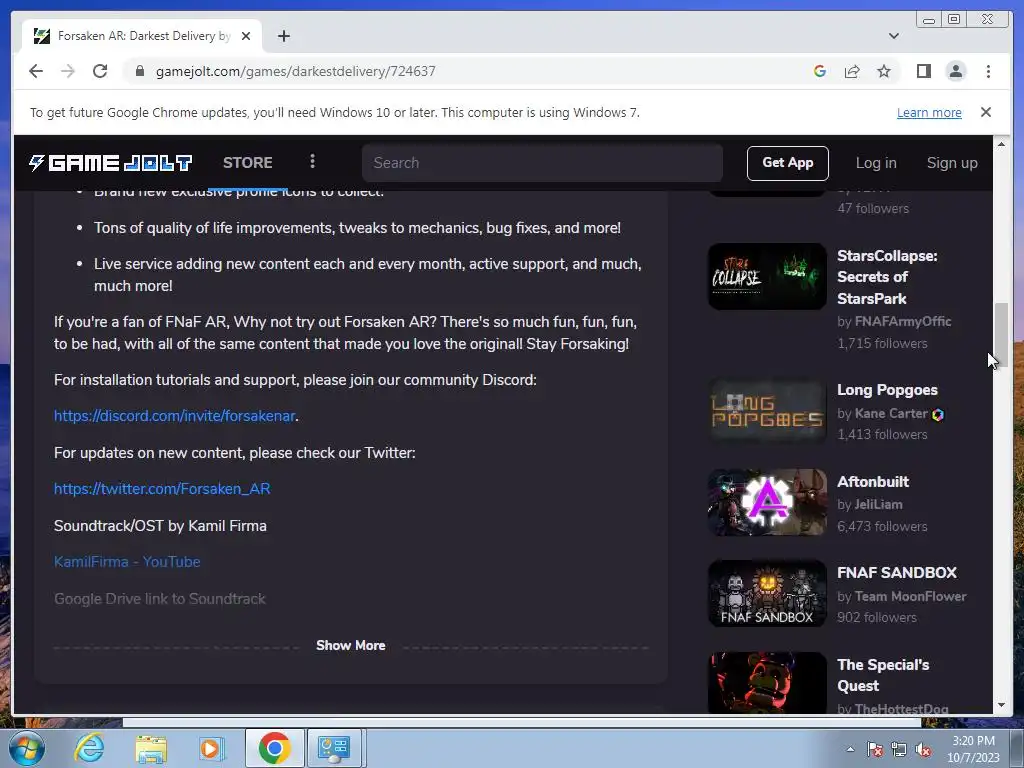This screenshot has height=768, width=1024.
Task: Open The Special's Quest thumbnail
Action: 767,682
